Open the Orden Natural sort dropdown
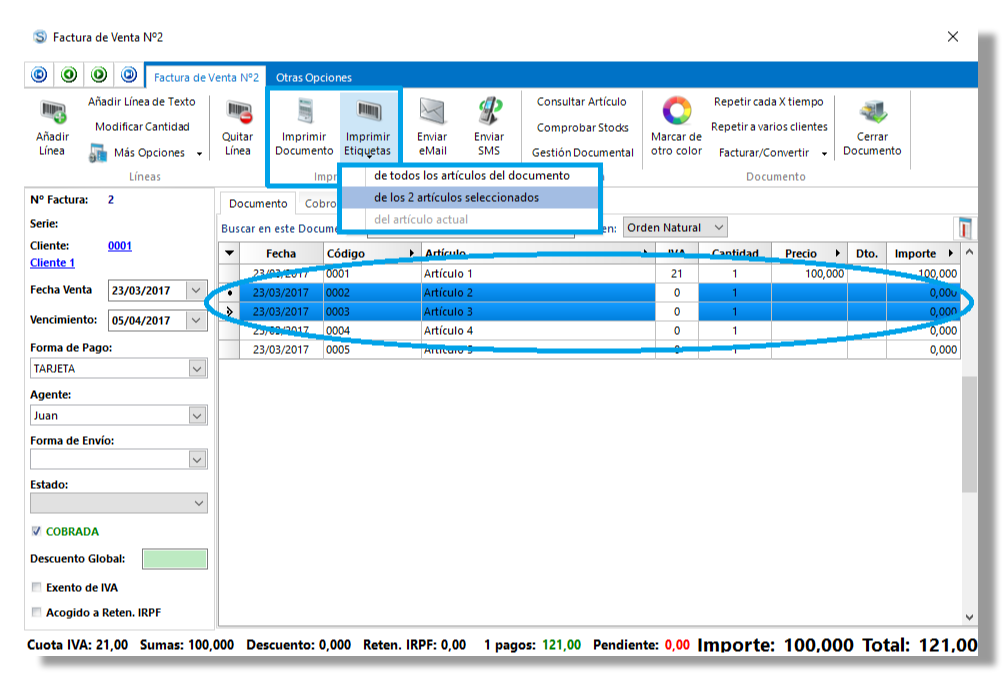This screenshot has height=680, width=1002. tap(719, 228)
